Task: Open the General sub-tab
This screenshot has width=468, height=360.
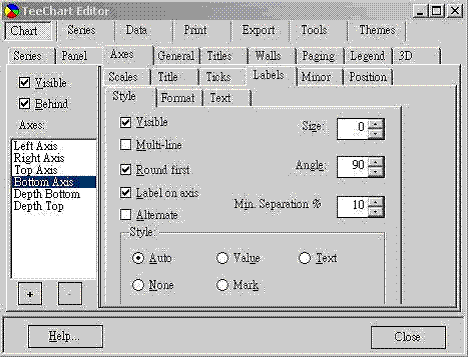Action: pyautogui.click(x=176, y=56)
